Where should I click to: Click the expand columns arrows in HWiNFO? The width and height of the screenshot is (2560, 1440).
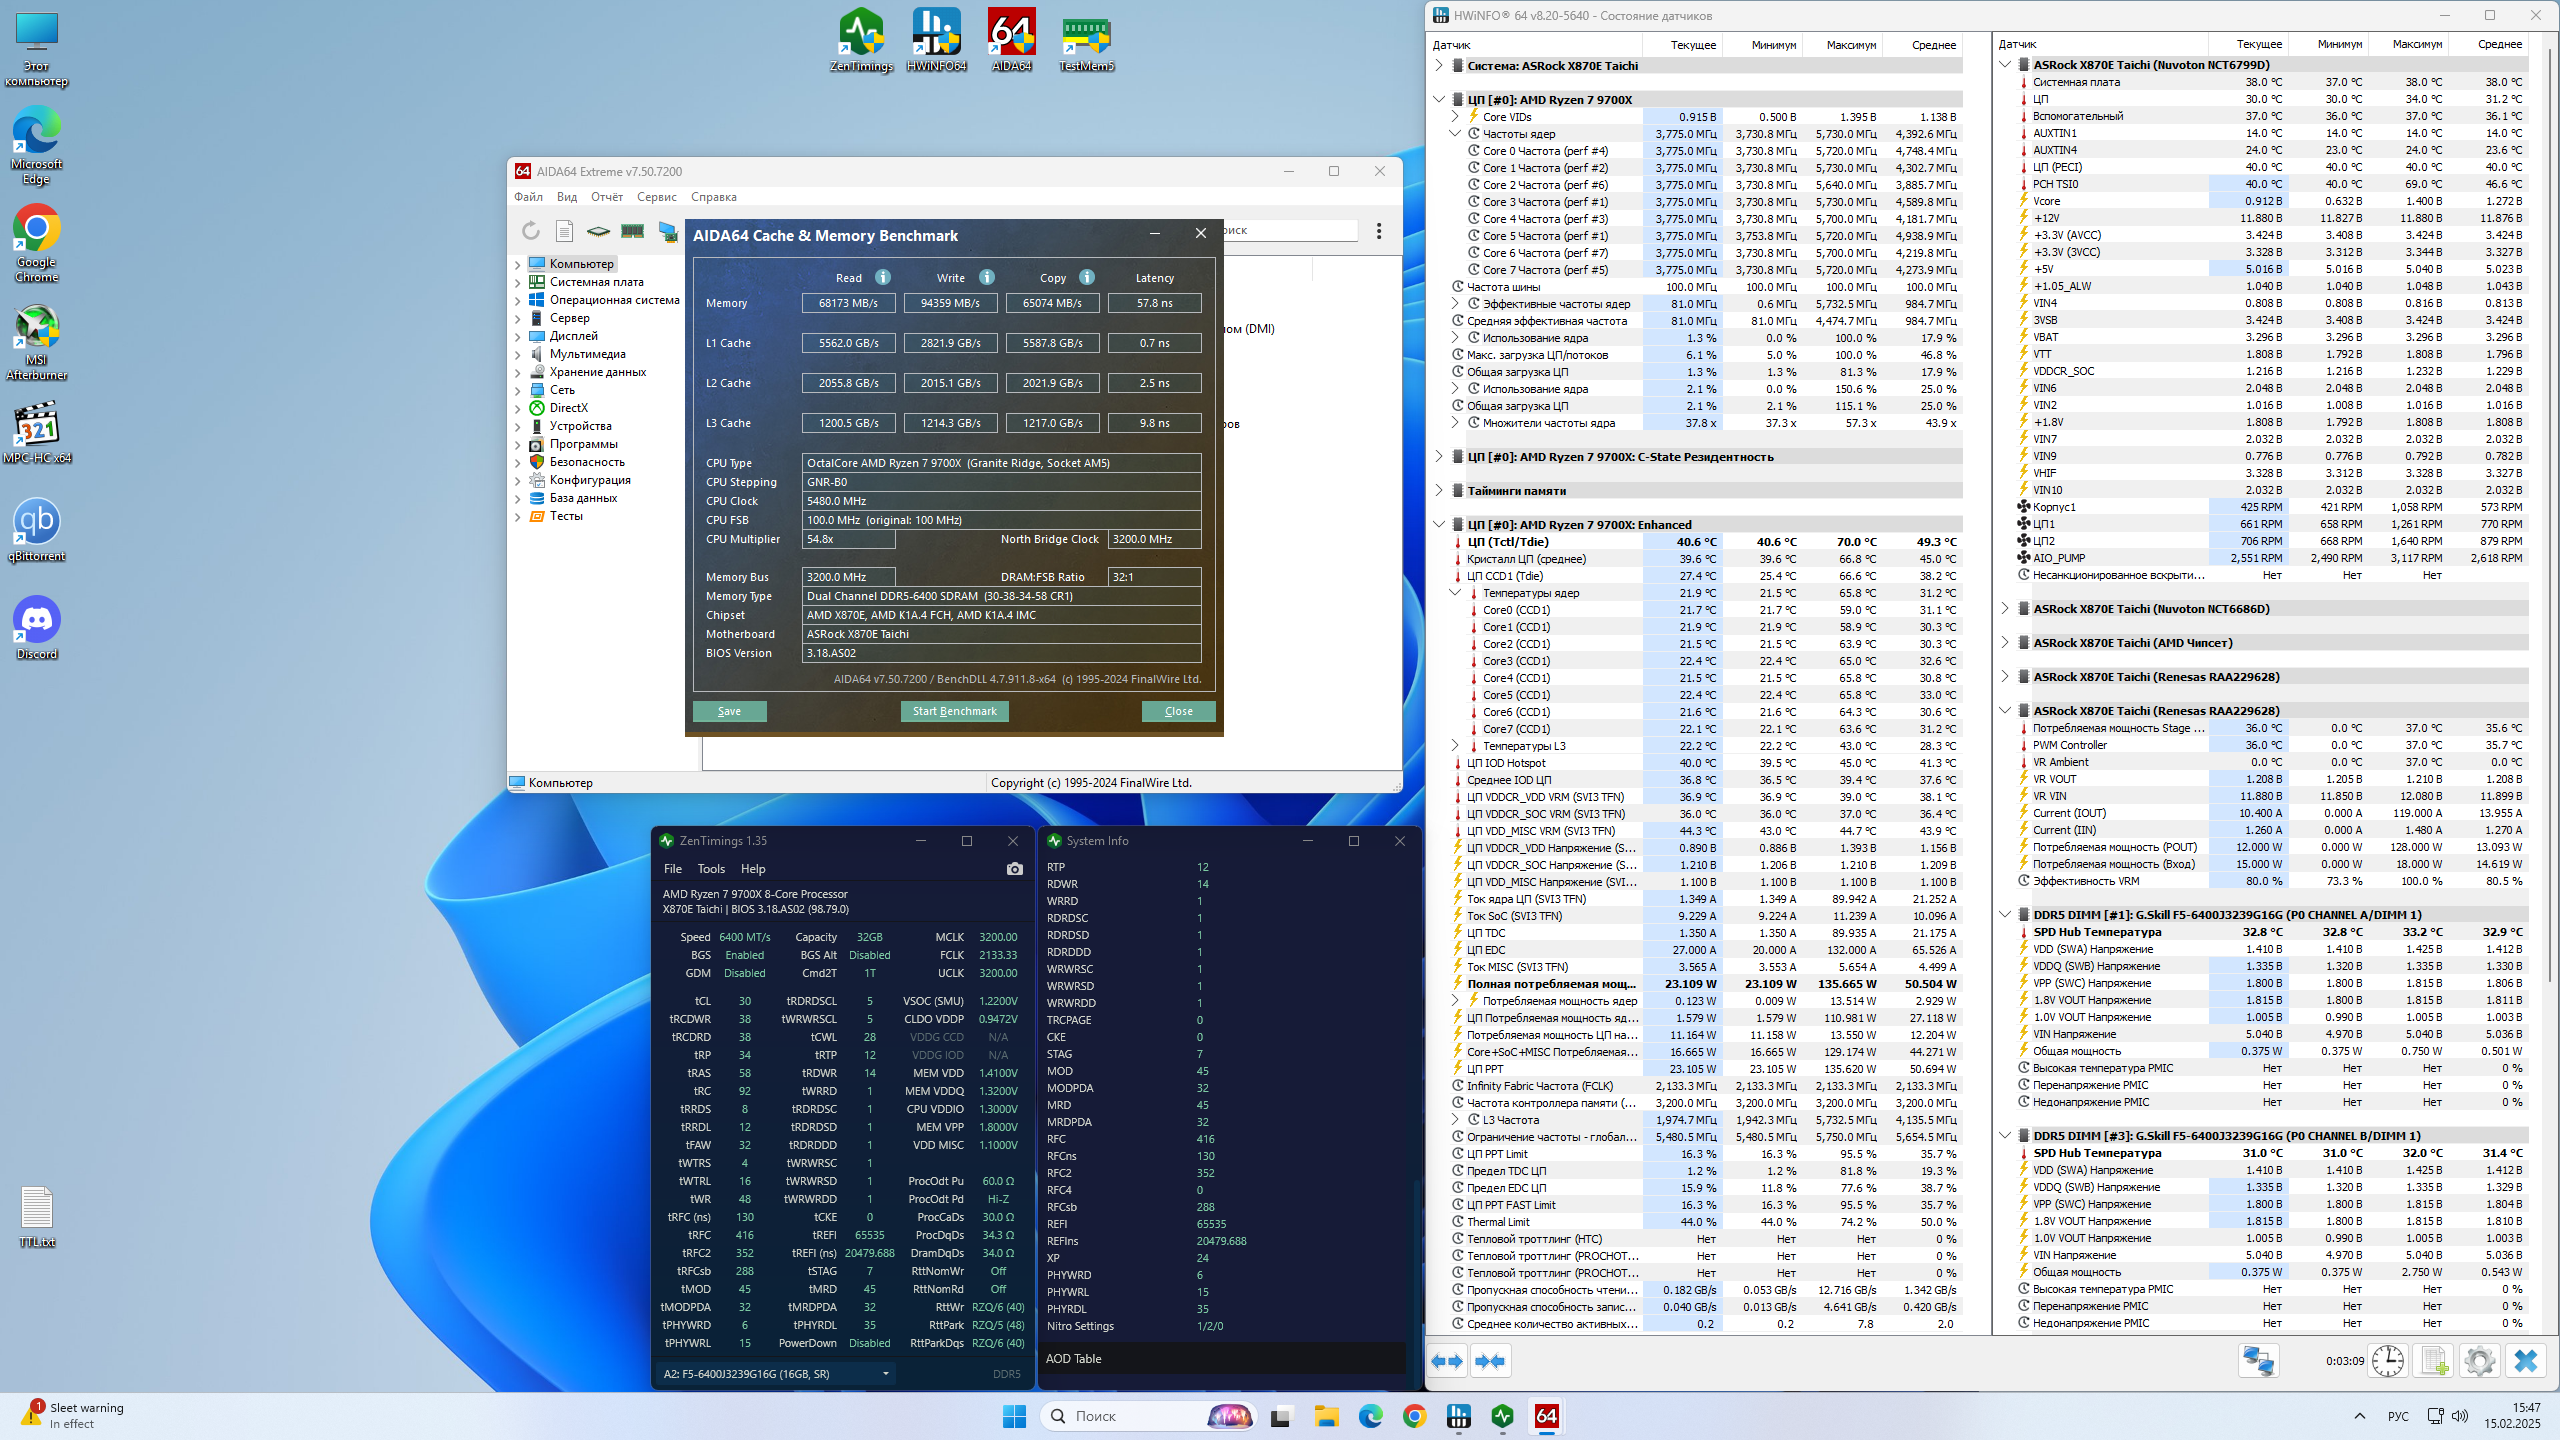(1447, 1361)
